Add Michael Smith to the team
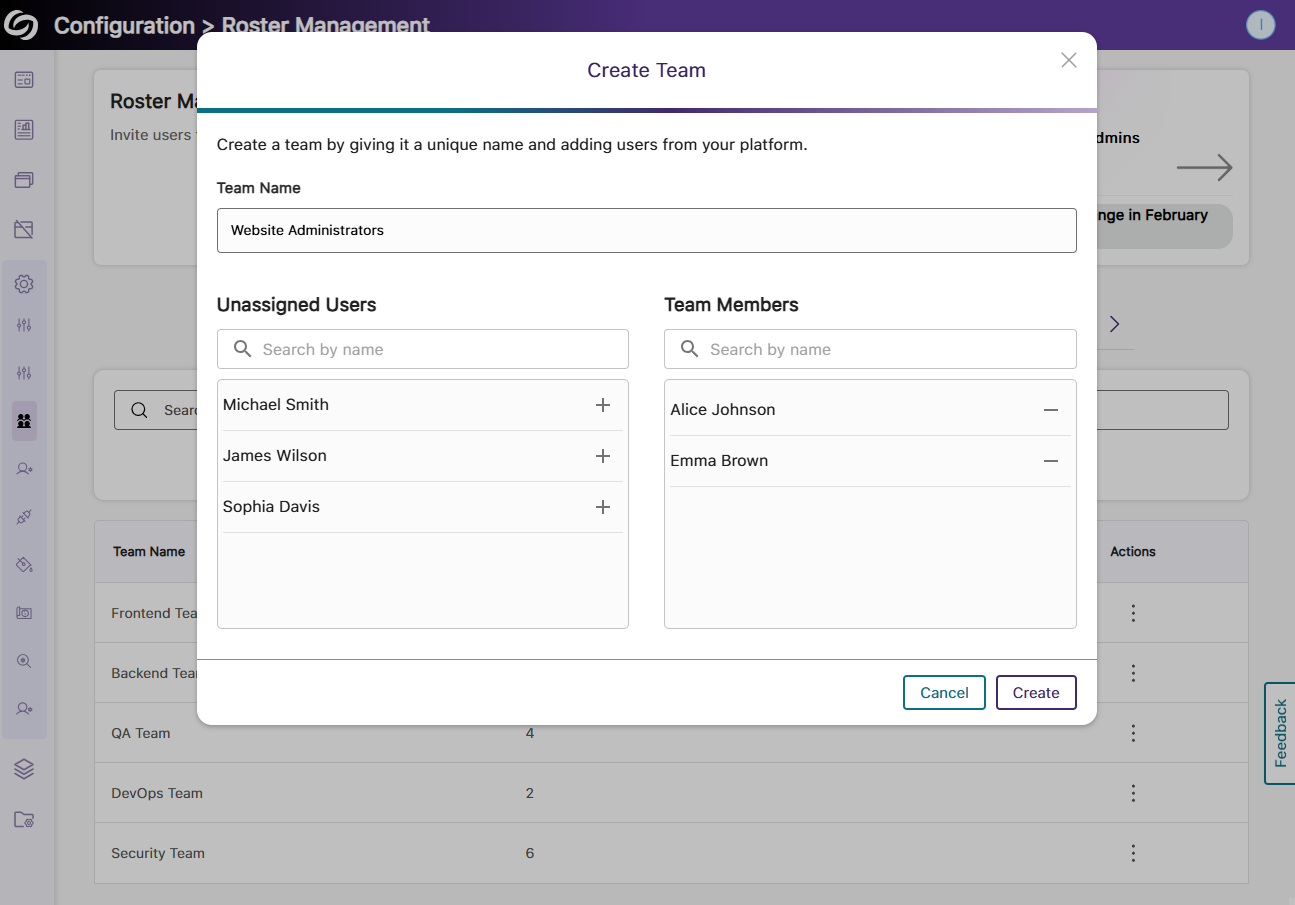 (602, 405)
